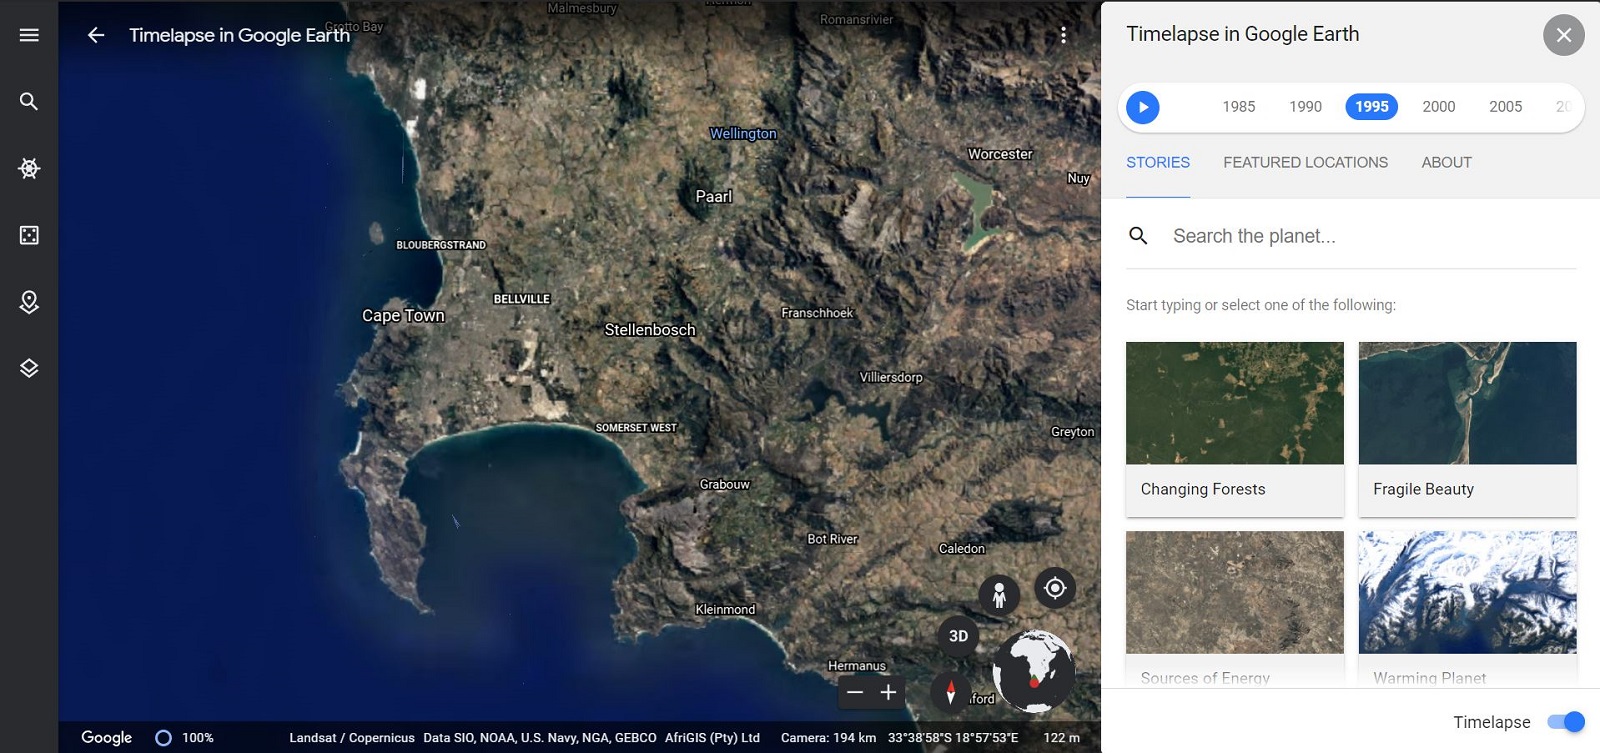Switch to Featured Locations tab

click(1305, 162)
